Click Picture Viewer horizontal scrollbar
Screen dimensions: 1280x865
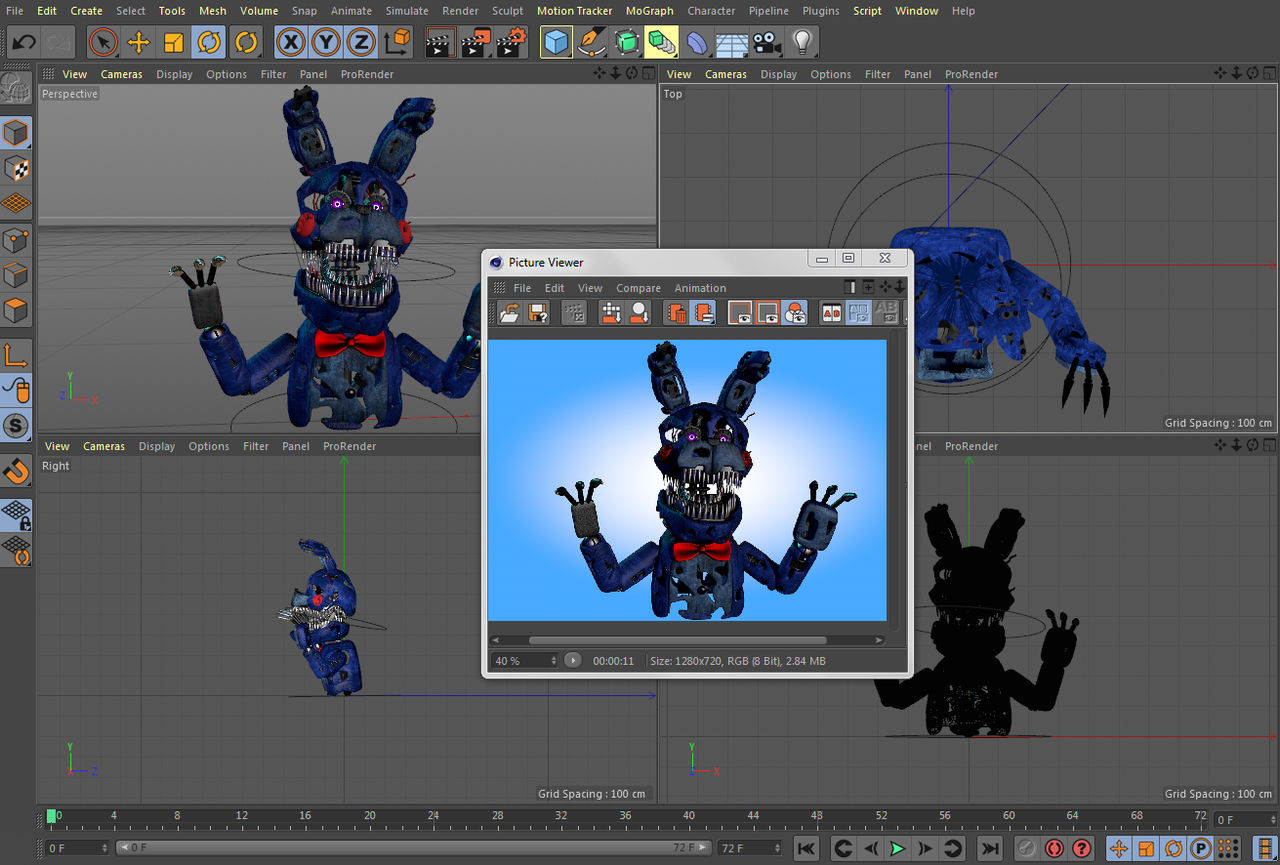pos(677,640)
